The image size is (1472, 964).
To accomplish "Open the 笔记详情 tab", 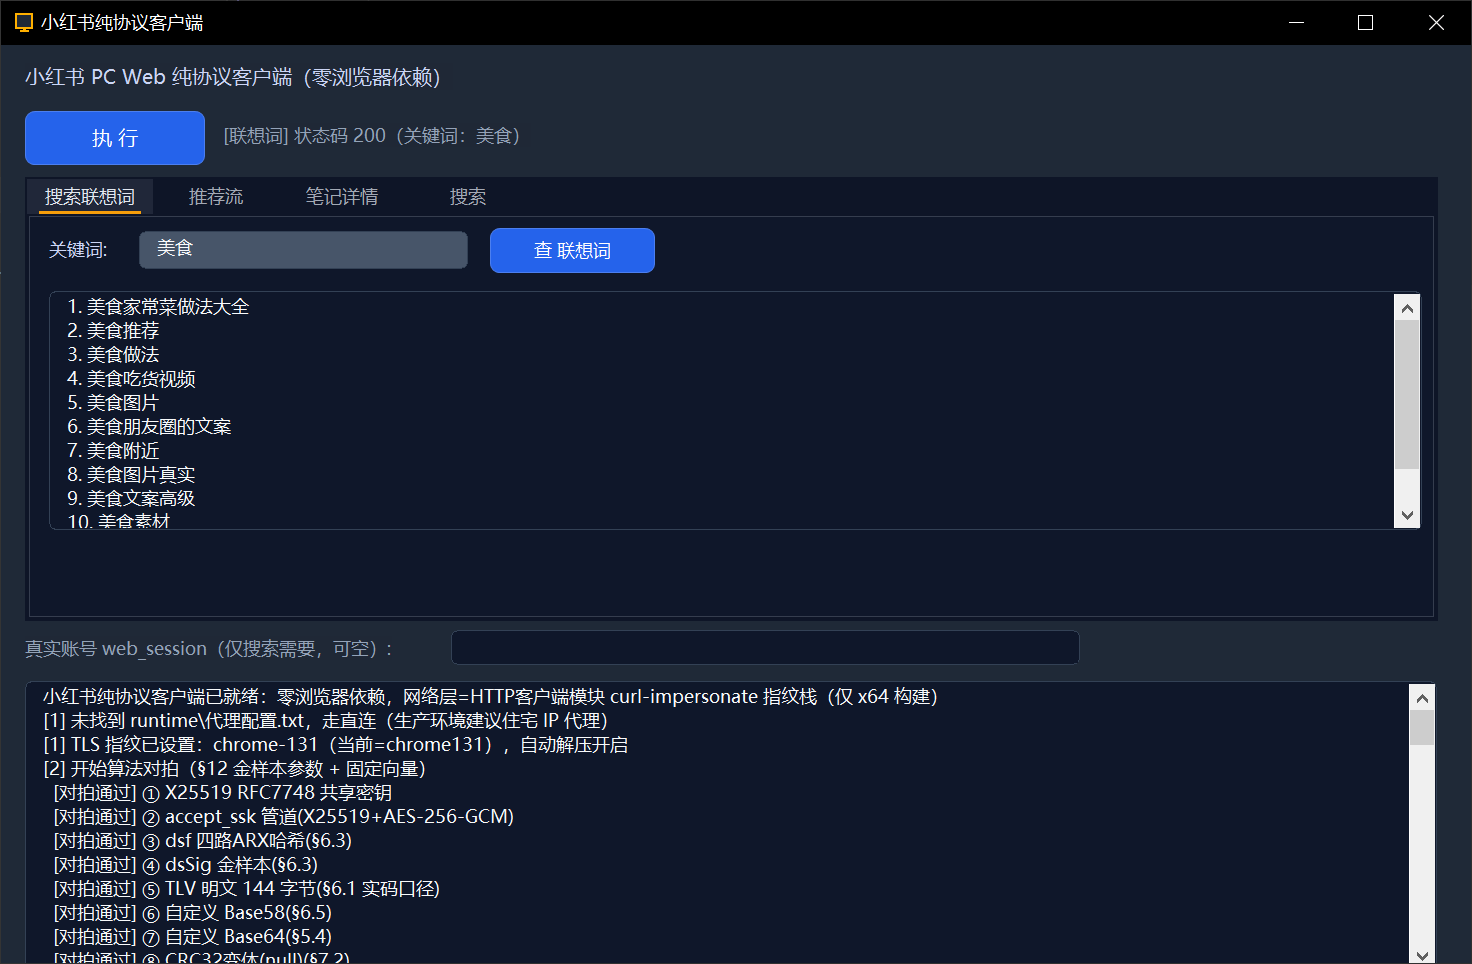I will tap(342, 196).
